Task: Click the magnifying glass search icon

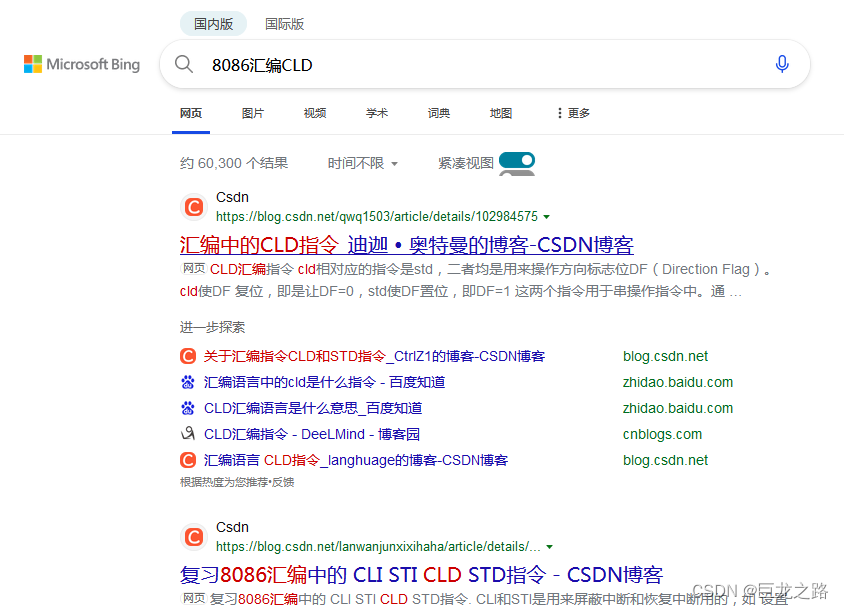Action: [184, 64]
